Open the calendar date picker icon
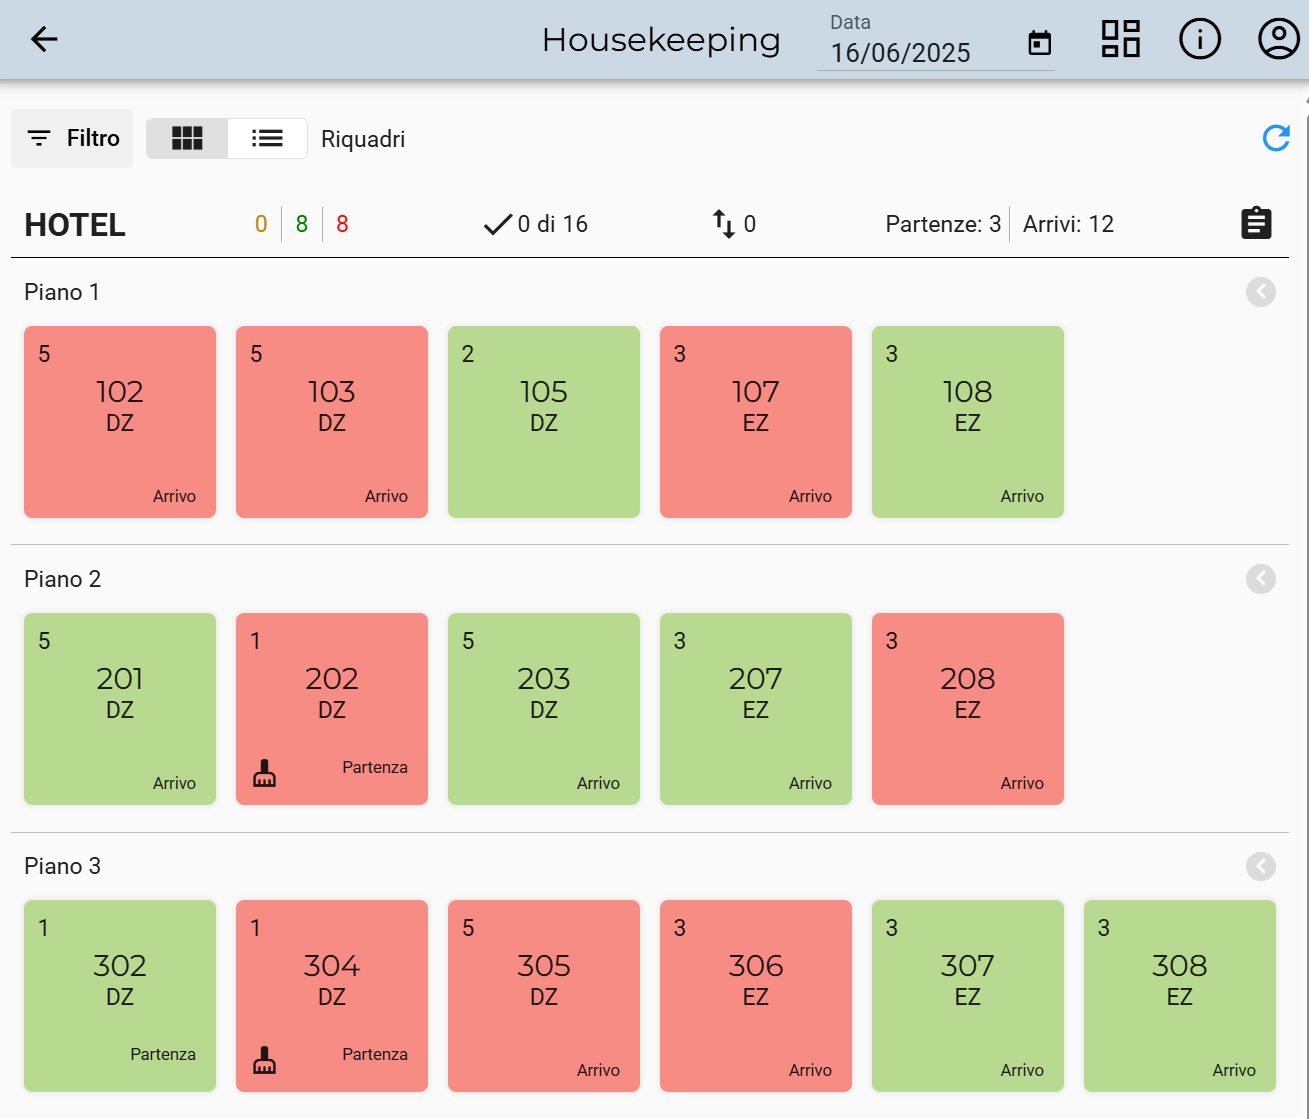1309x1119 pixels. tap(1040, 43)
